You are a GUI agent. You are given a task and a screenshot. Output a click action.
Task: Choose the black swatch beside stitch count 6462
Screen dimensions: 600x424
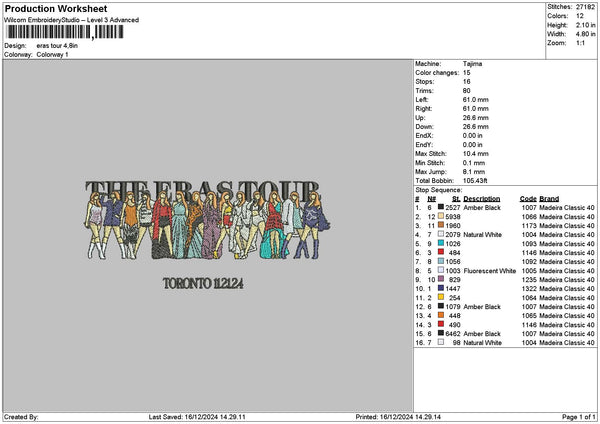pos(441,333)
